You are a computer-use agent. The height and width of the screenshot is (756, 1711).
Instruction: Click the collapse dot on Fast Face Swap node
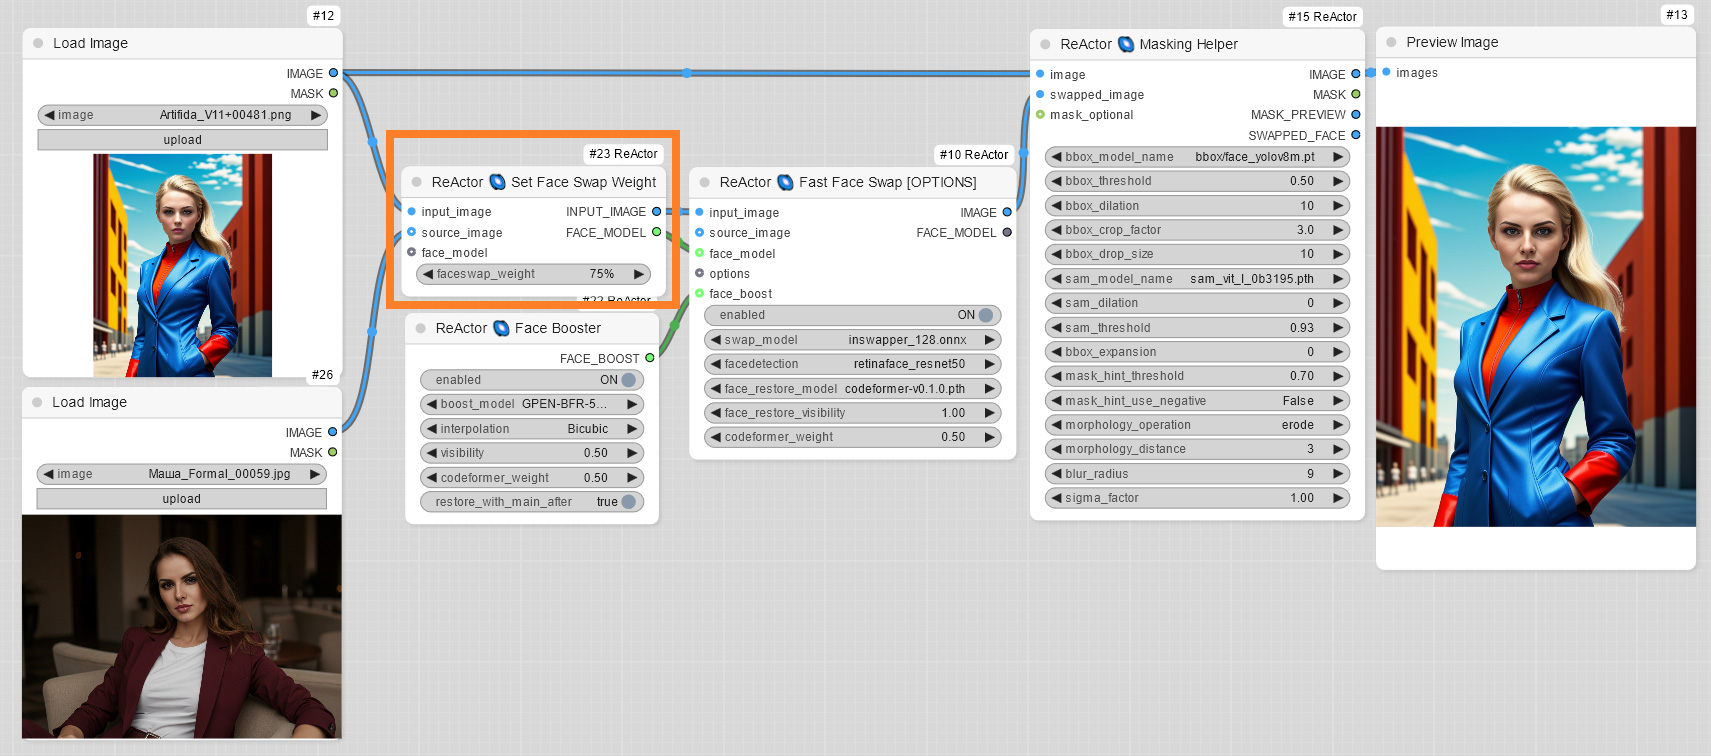(705, 182)
